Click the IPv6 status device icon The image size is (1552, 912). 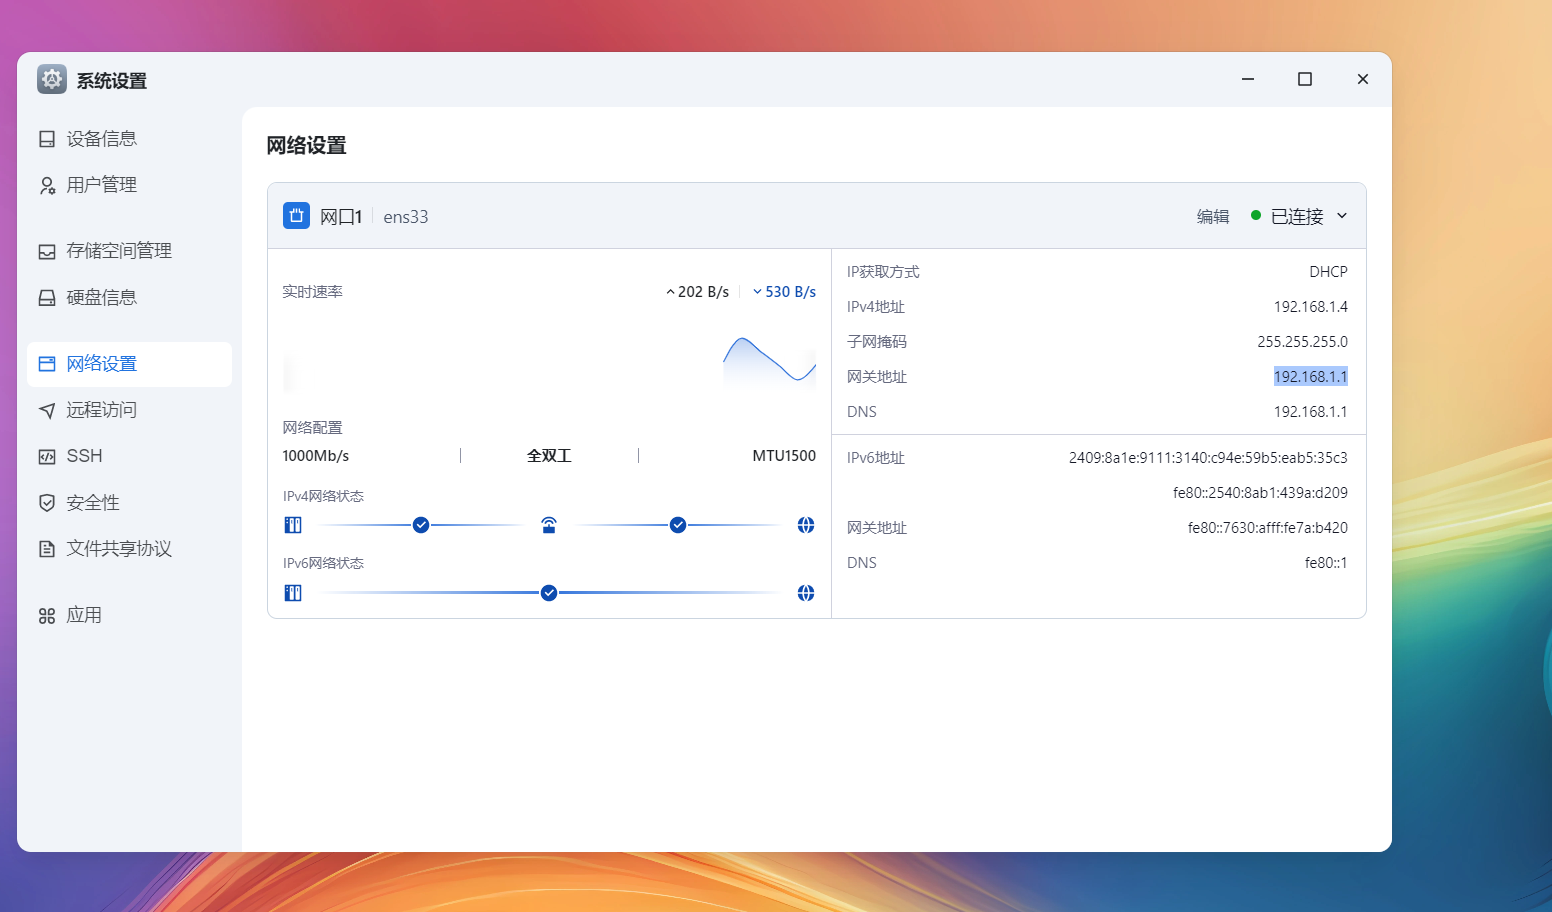click(x=293, y=593)
